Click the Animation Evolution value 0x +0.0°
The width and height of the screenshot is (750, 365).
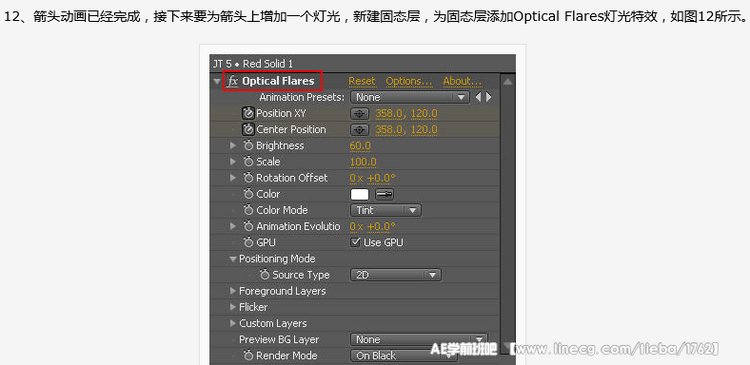click(373, 226)
